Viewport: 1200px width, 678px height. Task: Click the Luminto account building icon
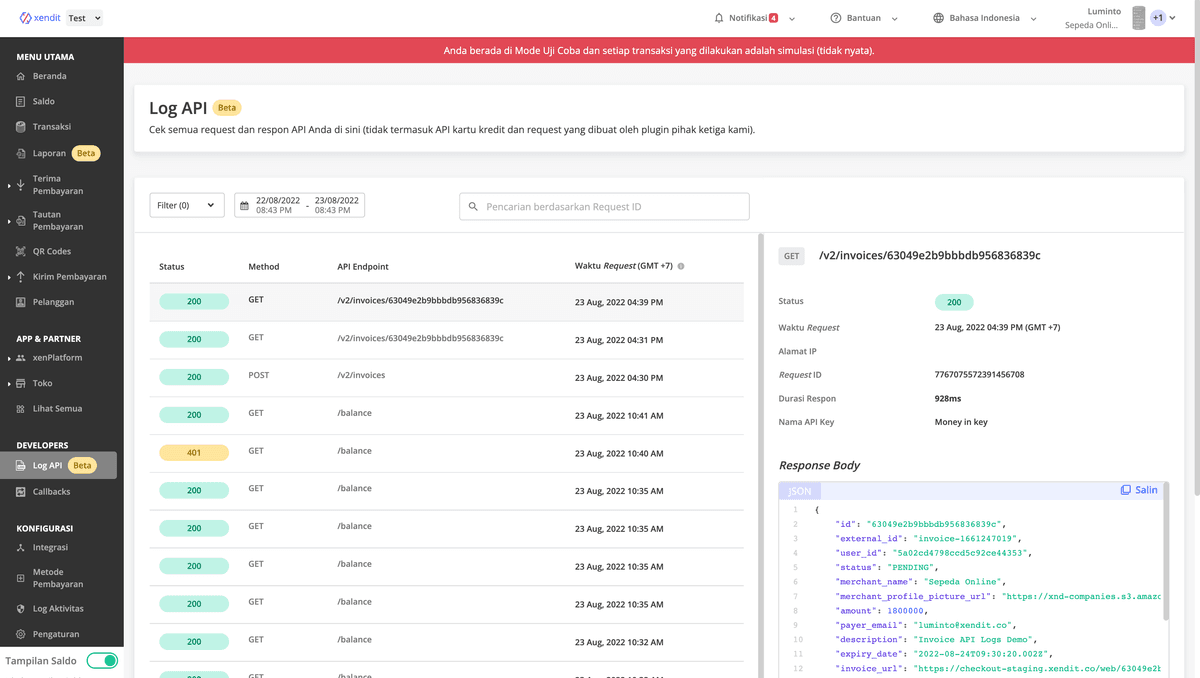pyautogui.click(x=1138, y=18)
